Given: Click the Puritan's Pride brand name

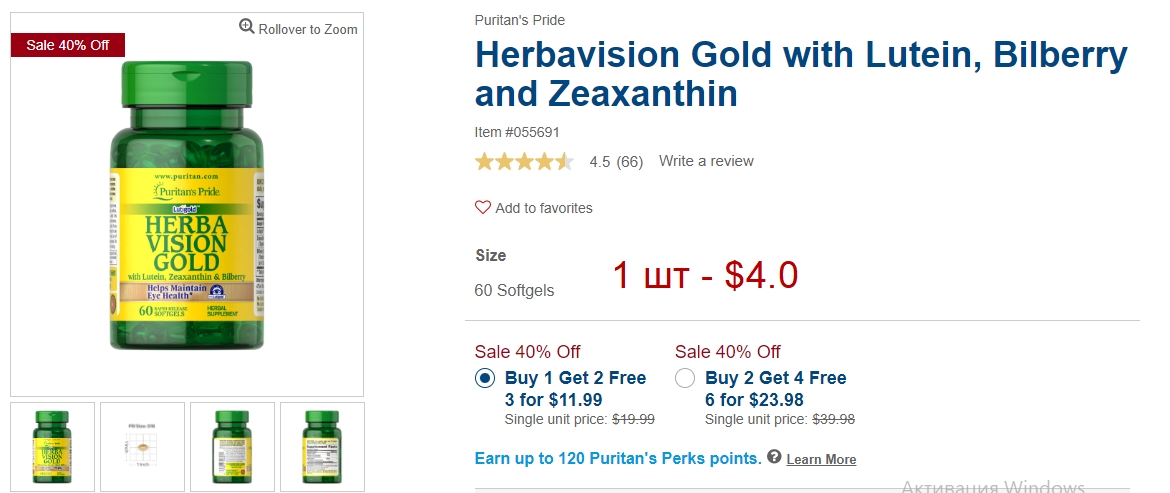Looking at the screenshot, I should click(x=519, y=20).
